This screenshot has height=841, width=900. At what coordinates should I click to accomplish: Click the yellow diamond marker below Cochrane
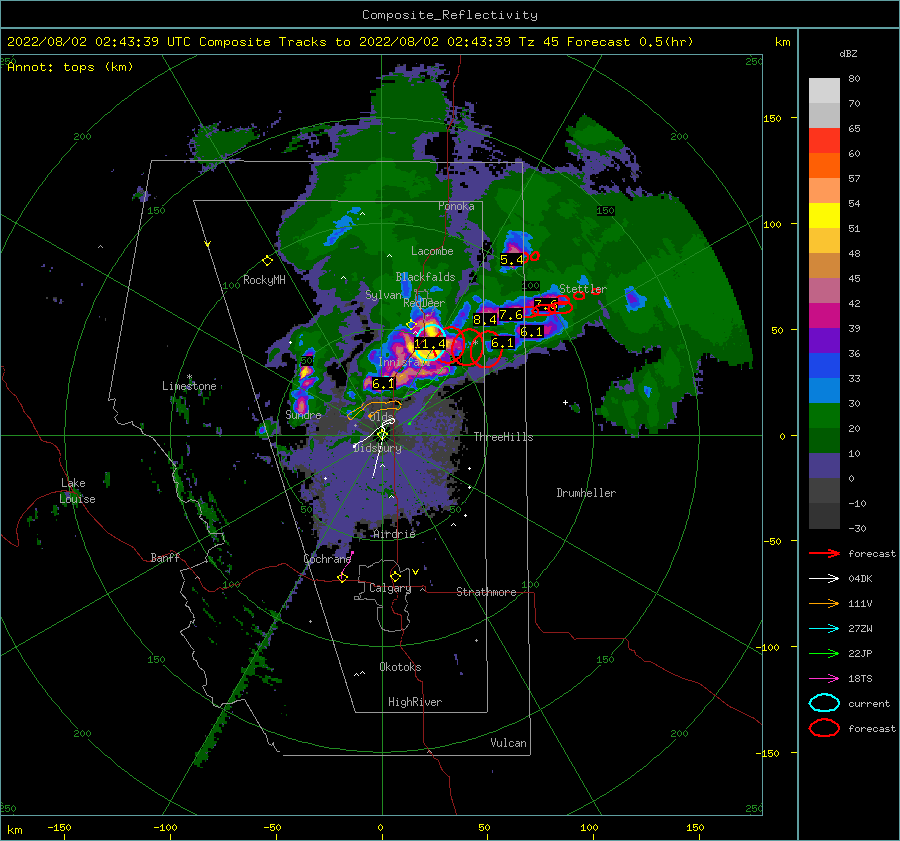point(343,578)
